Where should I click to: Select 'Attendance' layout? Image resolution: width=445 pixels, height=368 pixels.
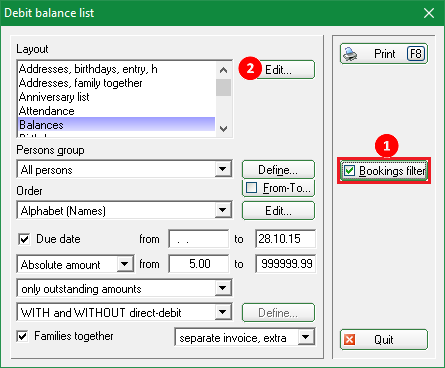point(117,111)
